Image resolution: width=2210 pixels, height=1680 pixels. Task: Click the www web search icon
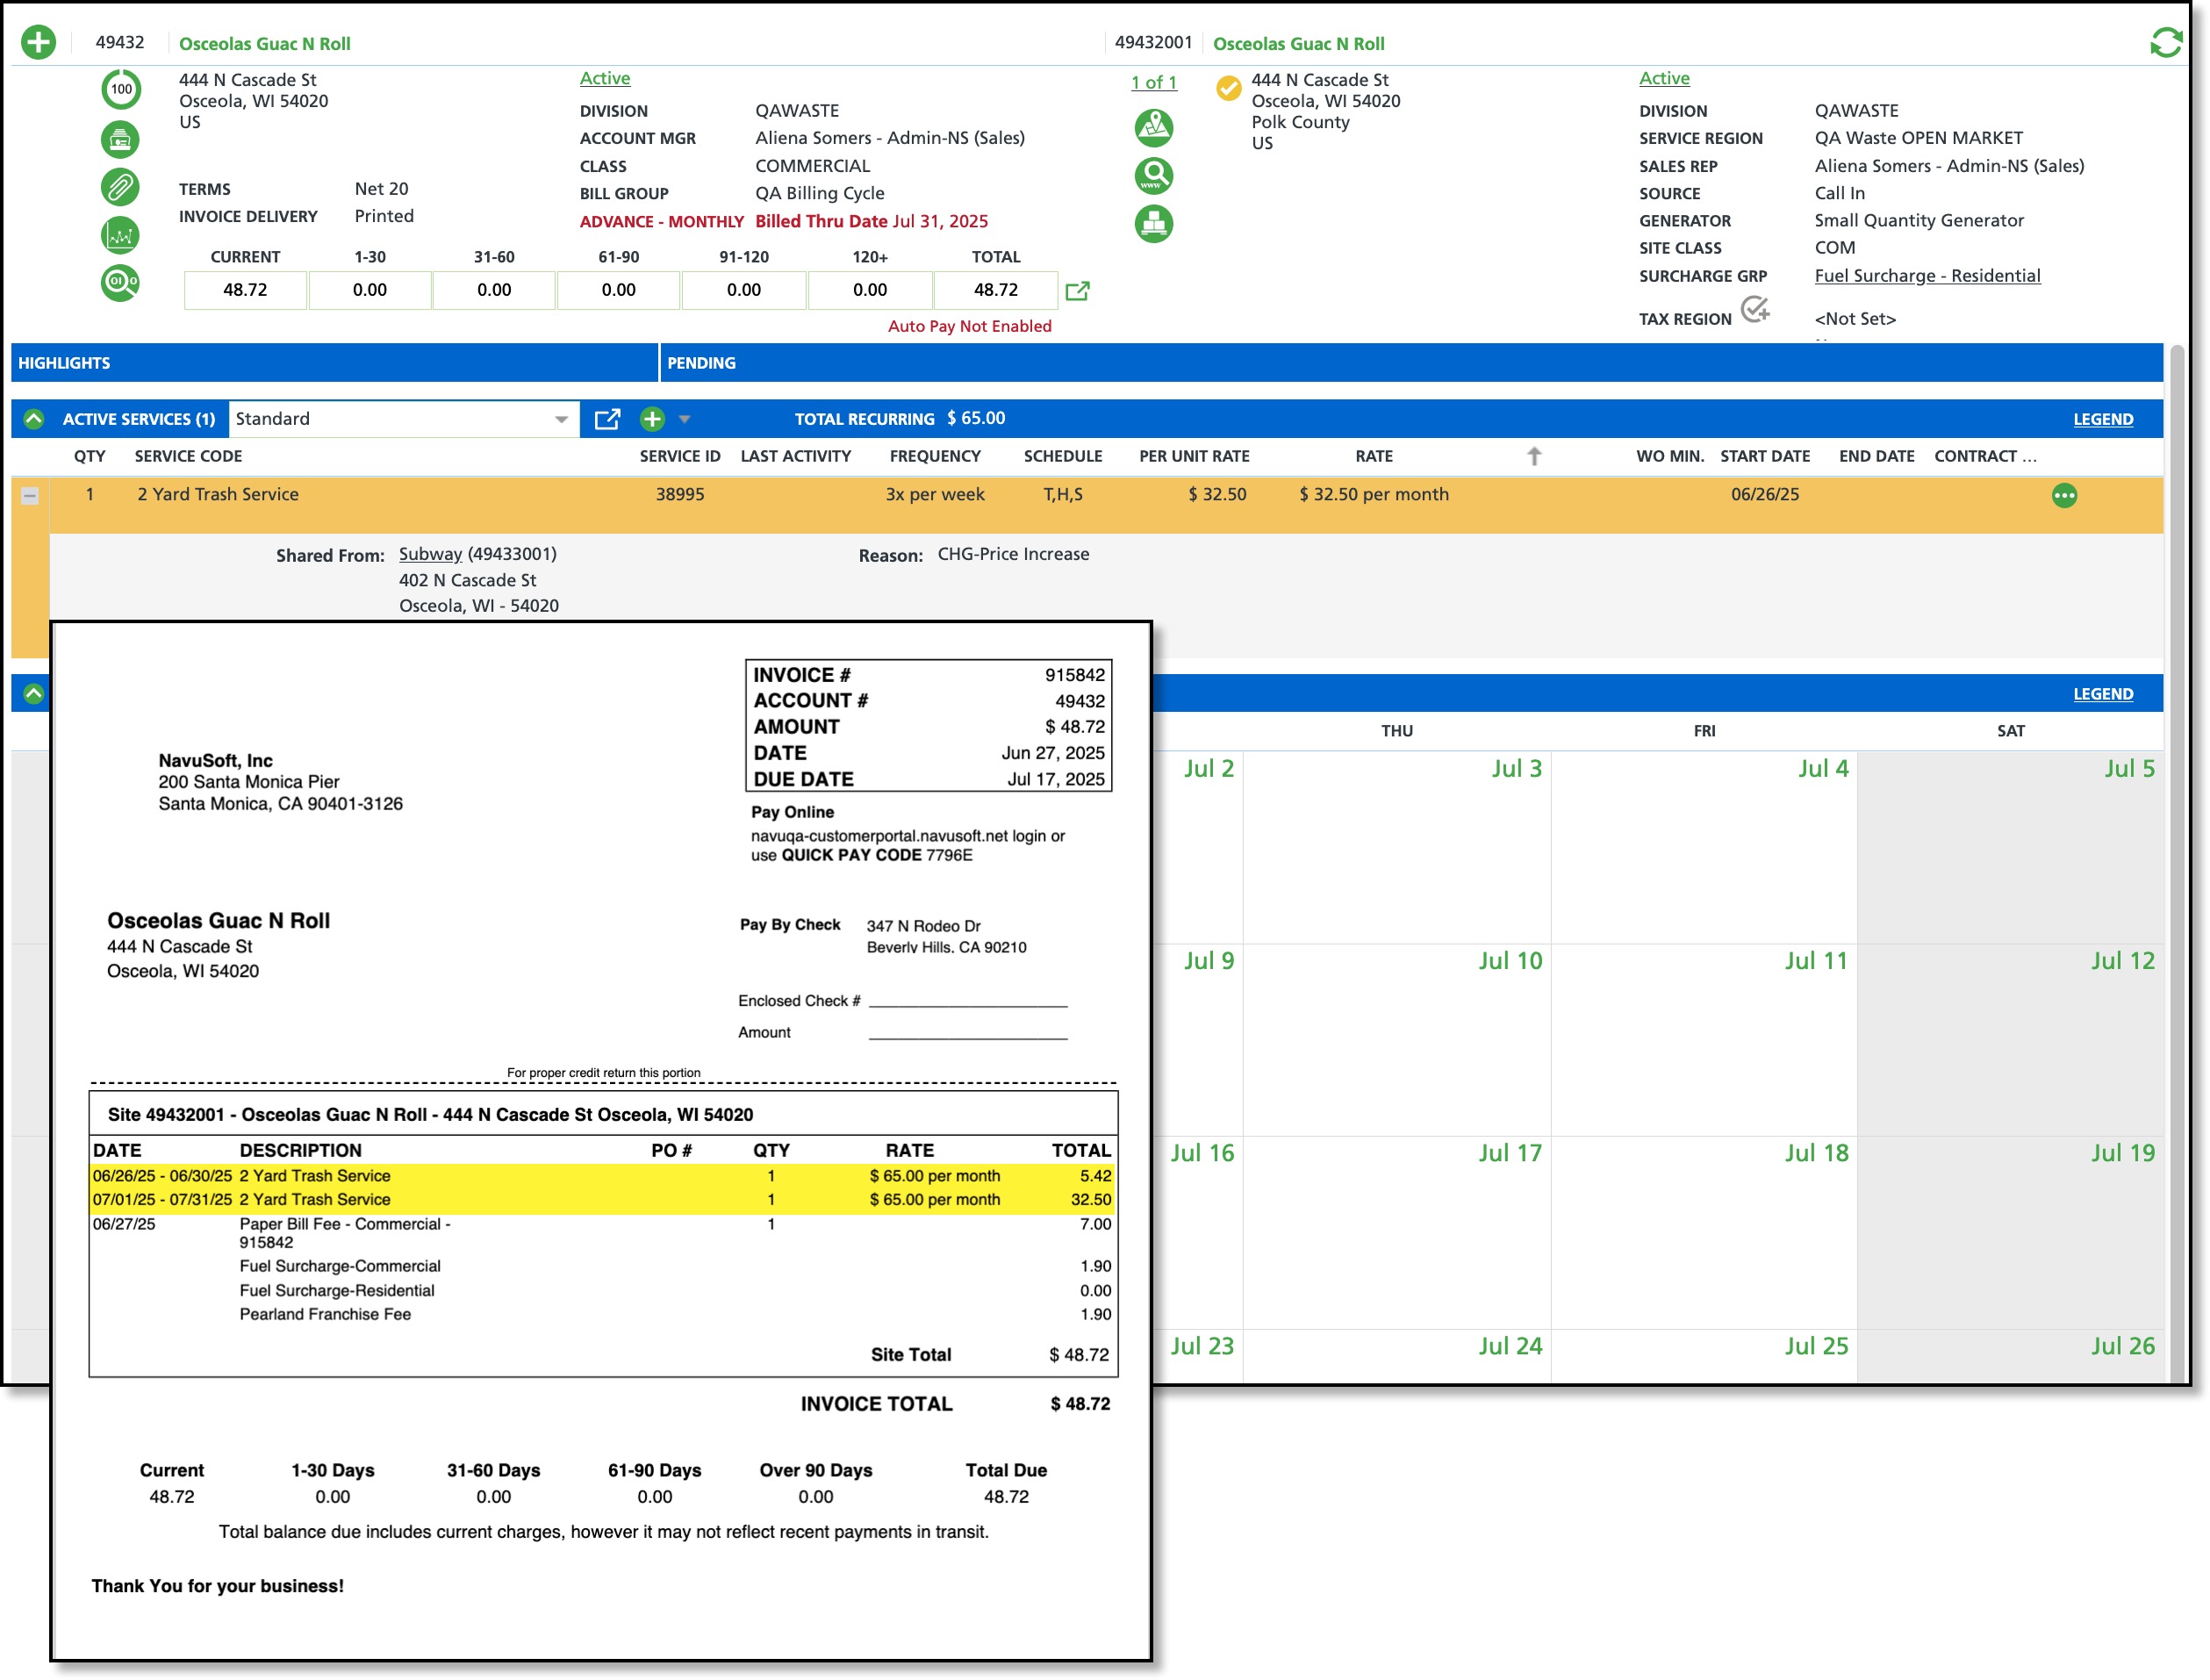[x=1153, y=176]
